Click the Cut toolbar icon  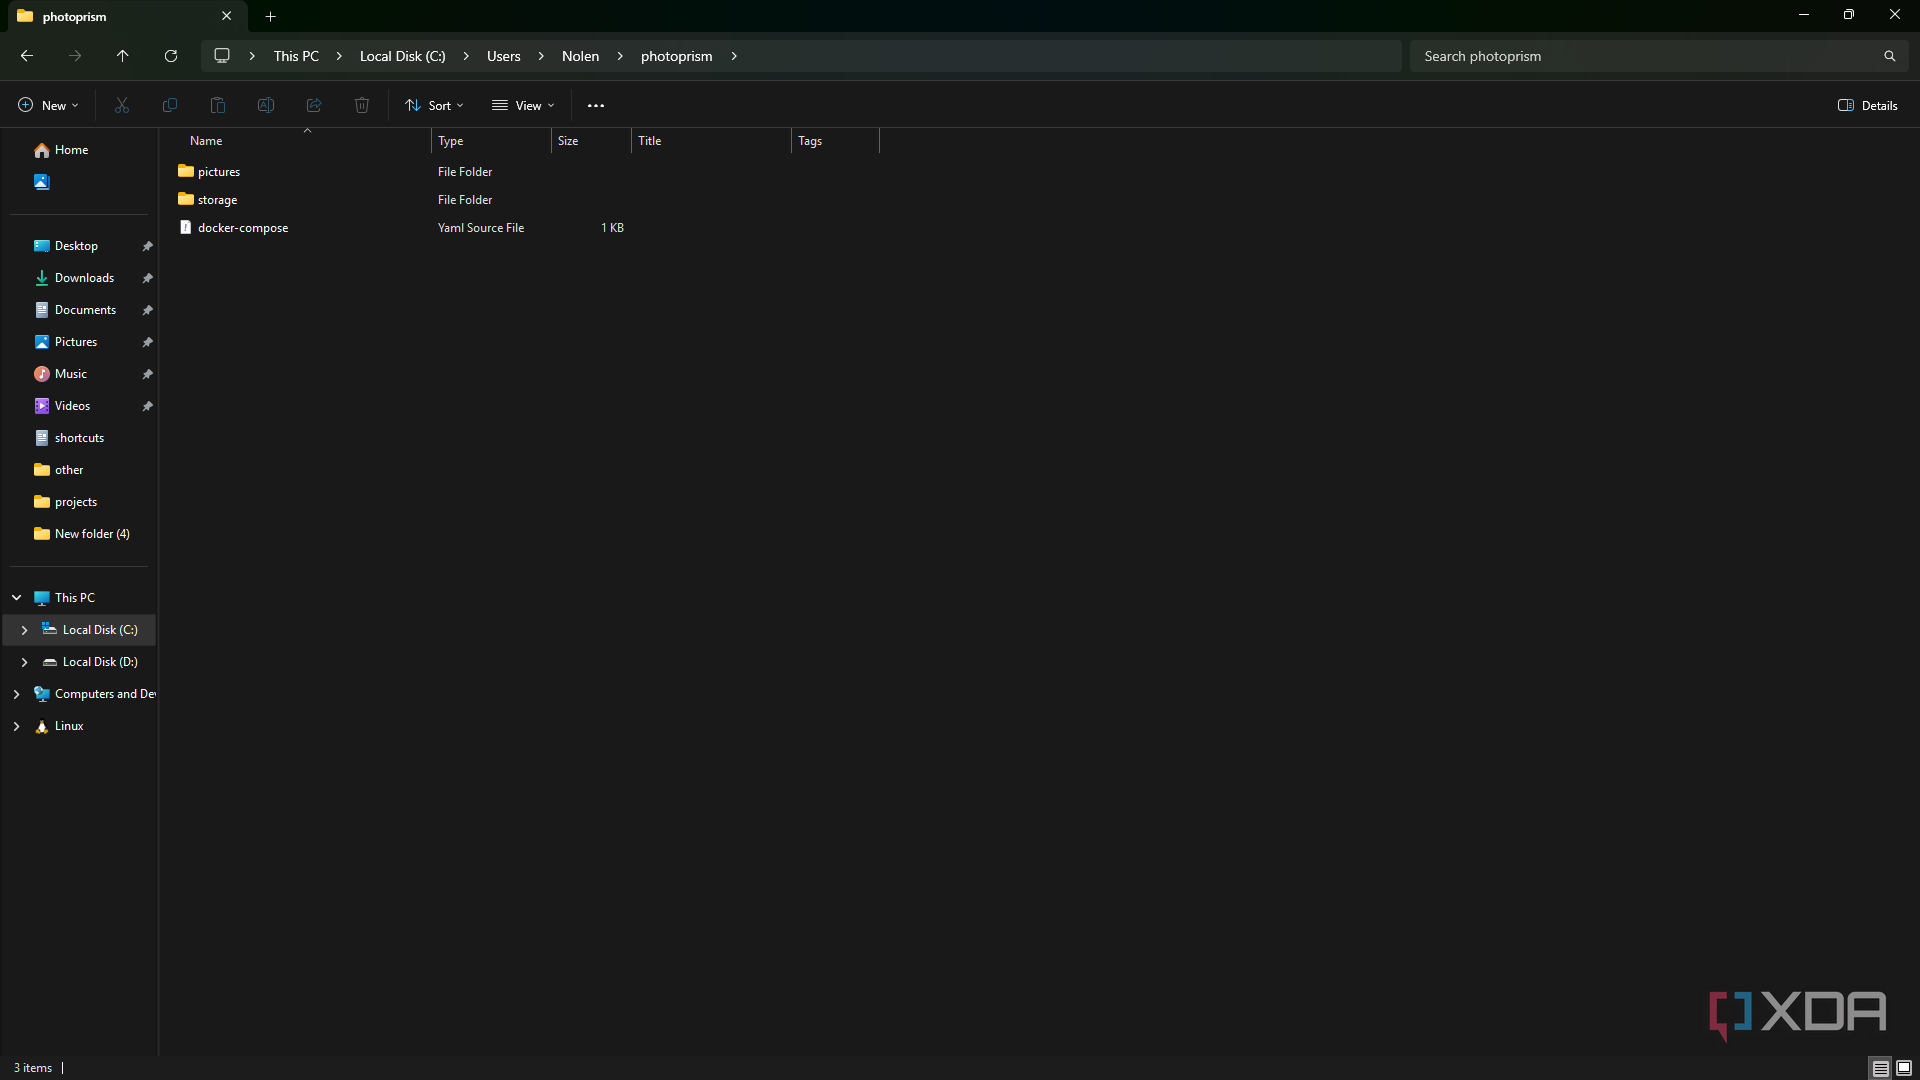122,105
